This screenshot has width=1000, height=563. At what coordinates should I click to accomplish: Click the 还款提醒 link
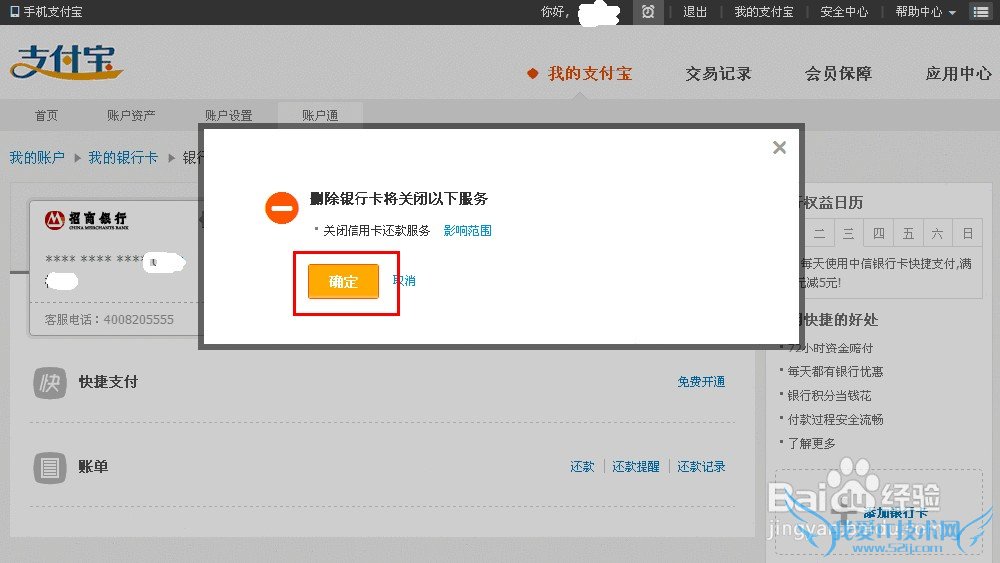click(636, 467)
